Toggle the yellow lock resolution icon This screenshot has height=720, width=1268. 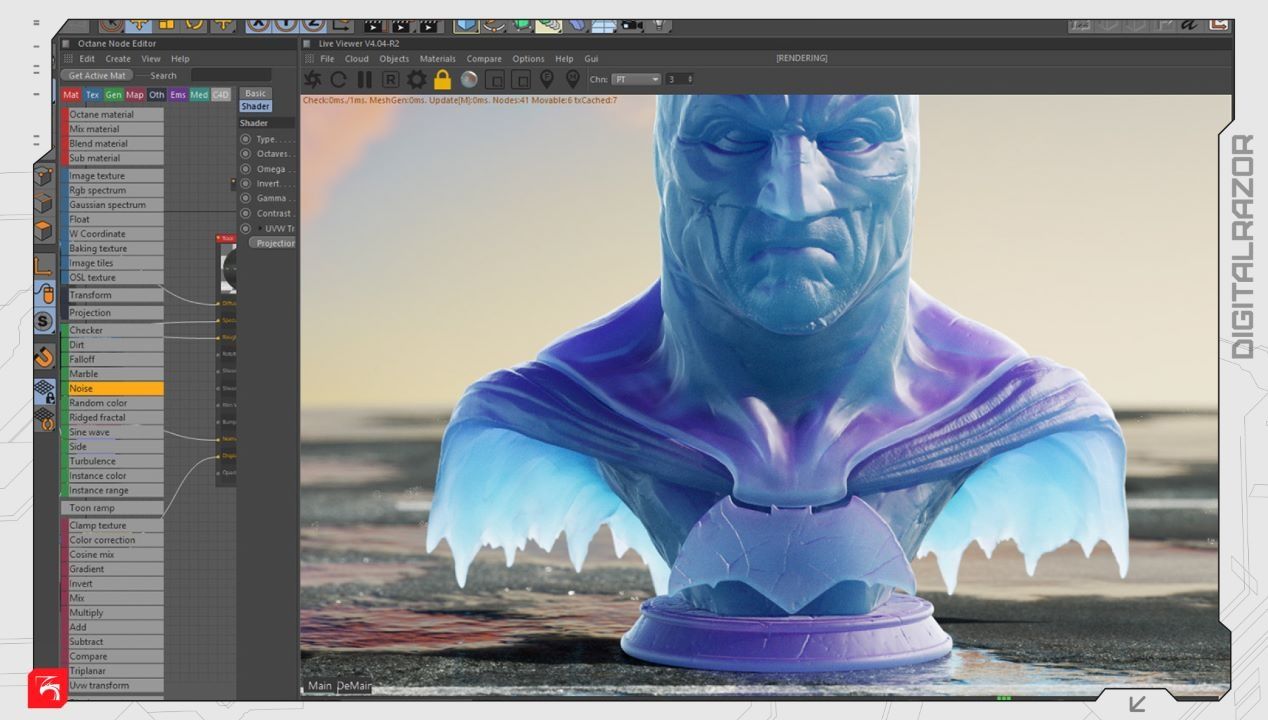click(442, 79)
